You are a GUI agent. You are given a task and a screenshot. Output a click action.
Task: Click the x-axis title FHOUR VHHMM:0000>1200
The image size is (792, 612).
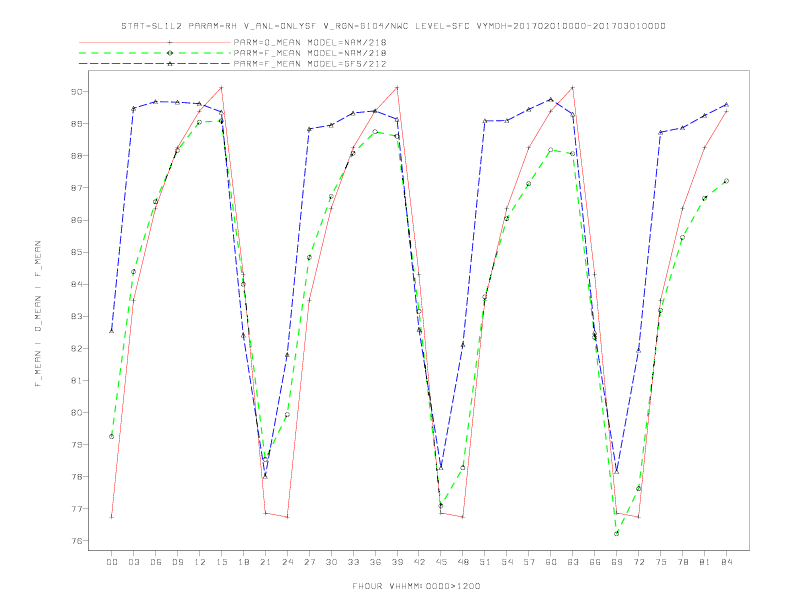[417, 586]
